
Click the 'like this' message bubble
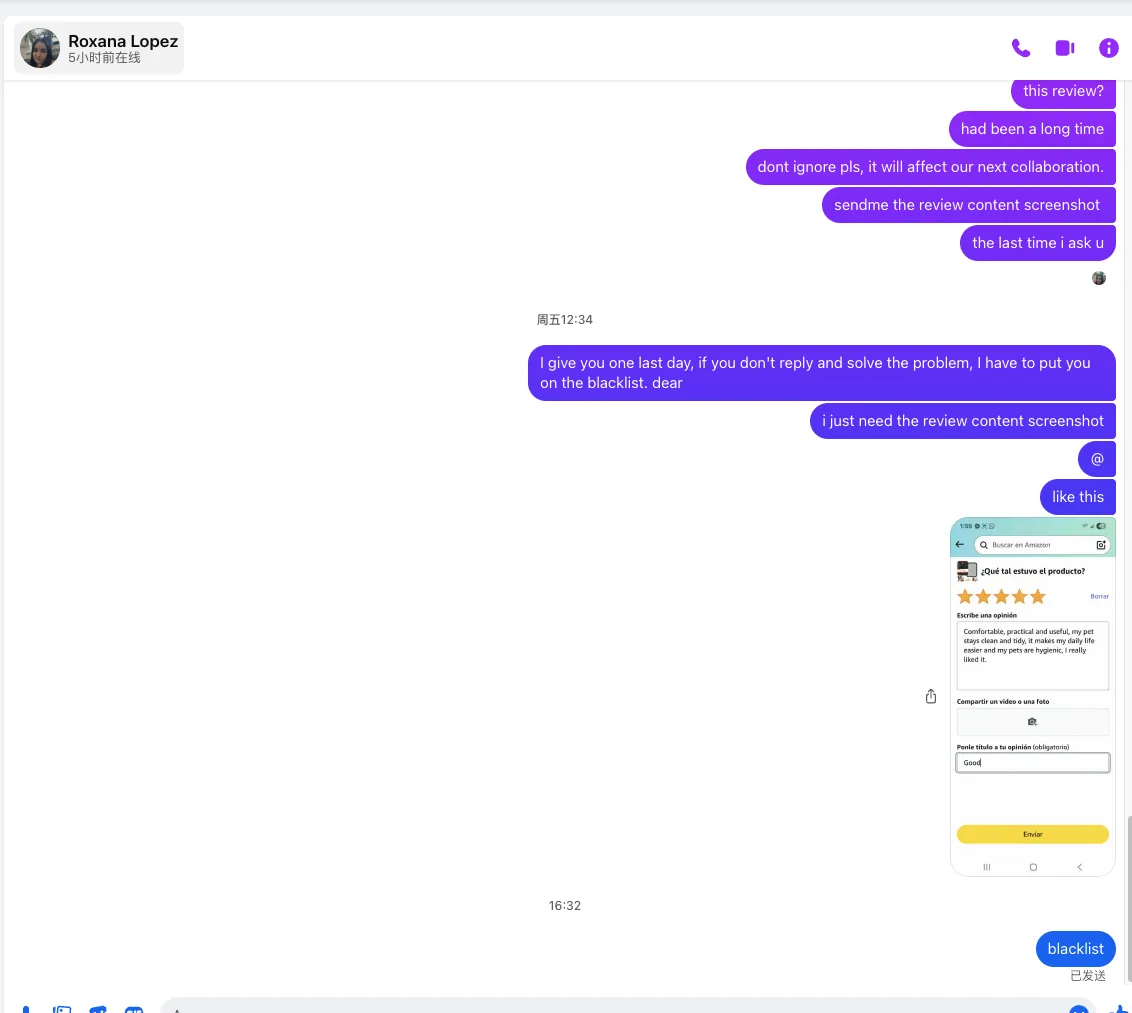(x=1077, y=497)
